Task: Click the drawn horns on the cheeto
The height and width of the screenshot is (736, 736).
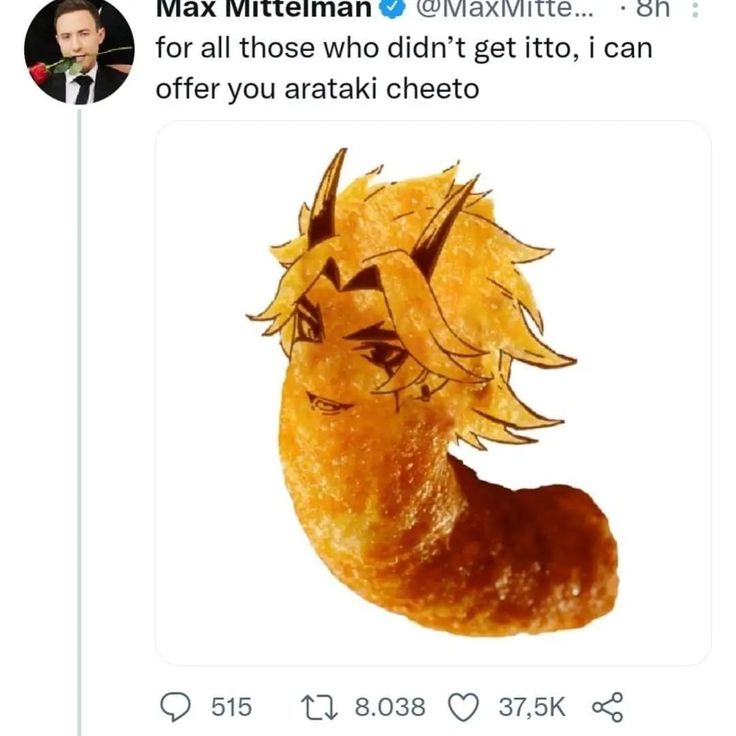Action: pos(326,198)
